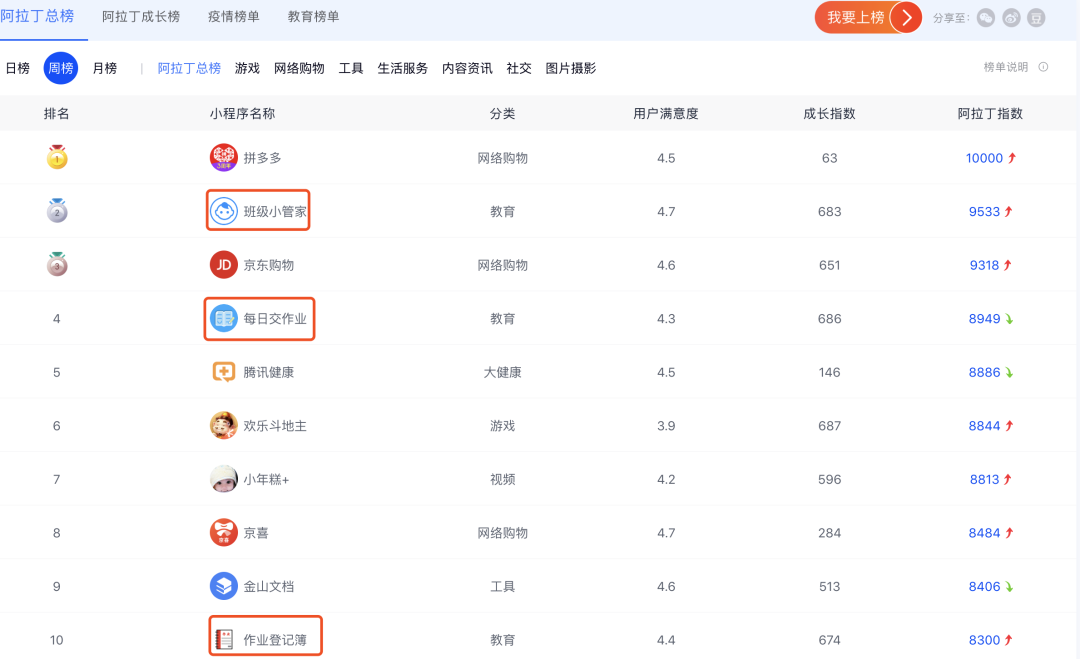The height and width of the screenshot is (659, 1080).
Task: Click the 金山文档 app icon
Action: (x=223, y=587)
